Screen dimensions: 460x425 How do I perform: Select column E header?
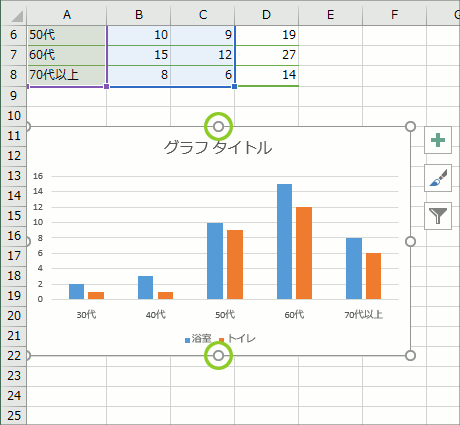point(330,15)
